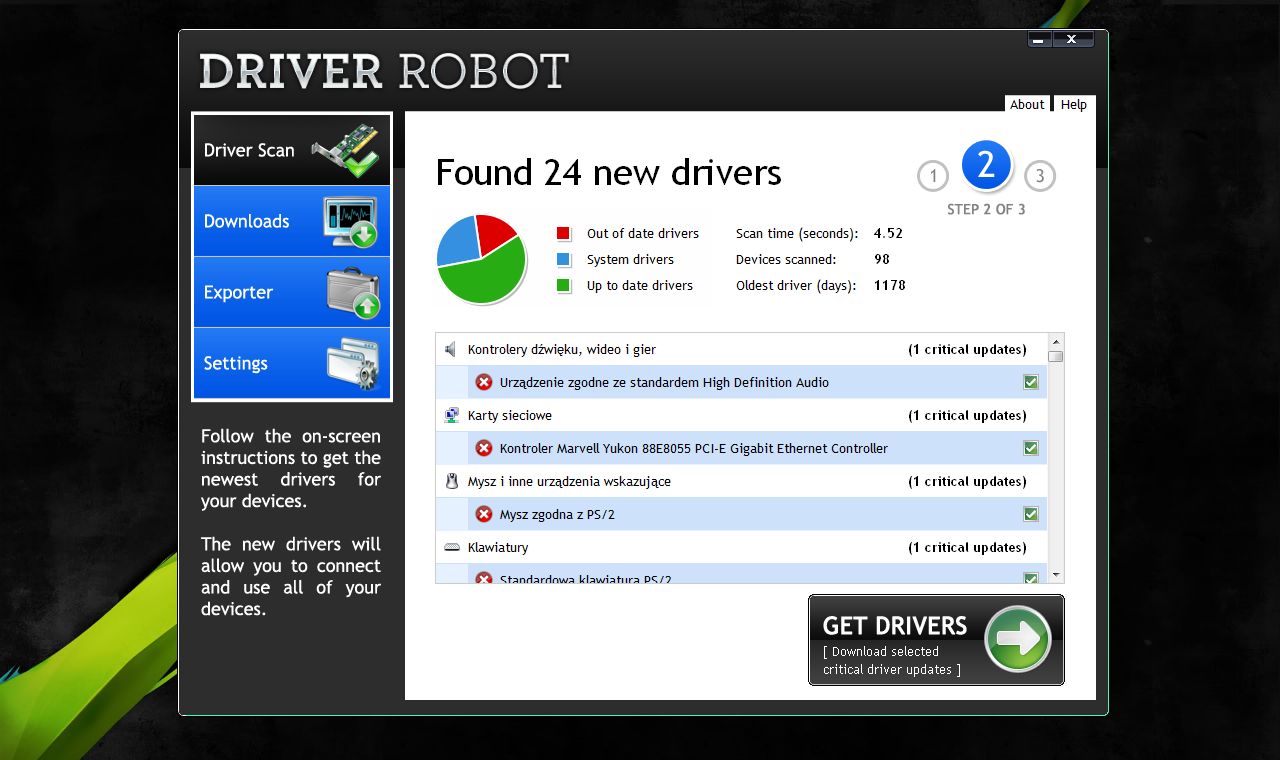The width and height of the screenshot is (1280, 760).
Task: Open the Exporter section
Action: [292, 292]
